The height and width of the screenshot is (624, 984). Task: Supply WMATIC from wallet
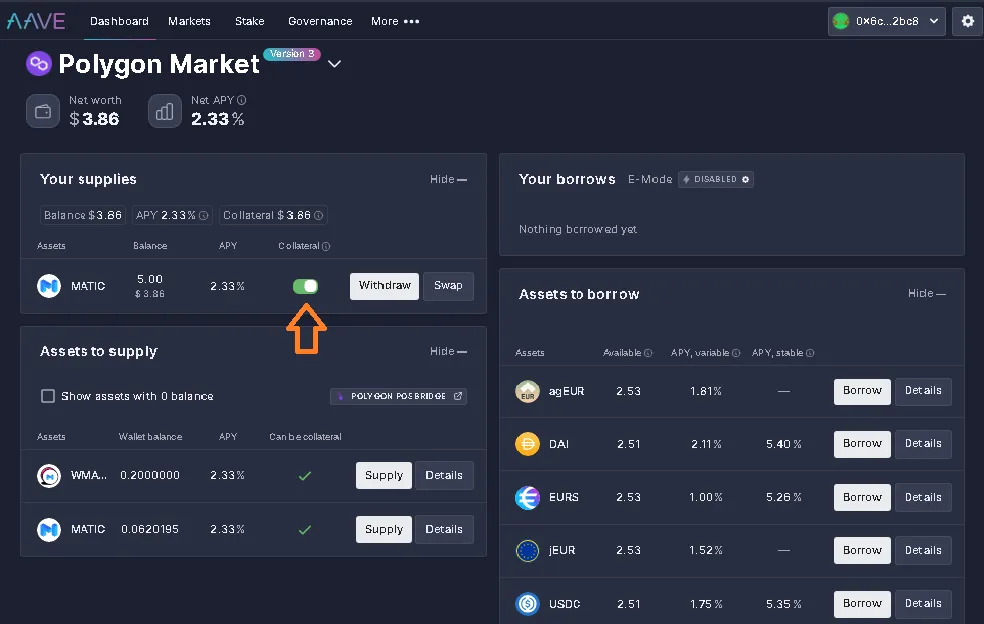pyautogui.click(x=383, y=476)
